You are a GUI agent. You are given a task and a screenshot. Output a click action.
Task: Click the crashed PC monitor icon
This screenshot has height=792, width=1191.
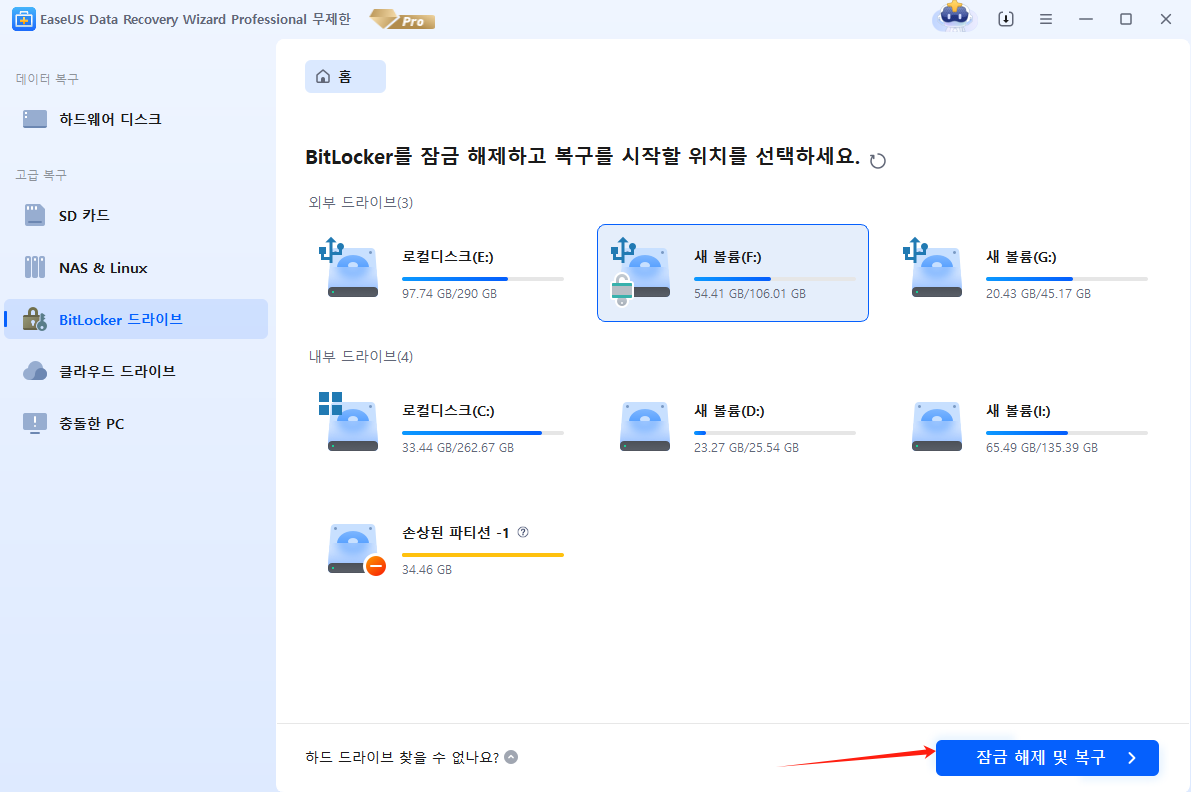click(35, 423)
